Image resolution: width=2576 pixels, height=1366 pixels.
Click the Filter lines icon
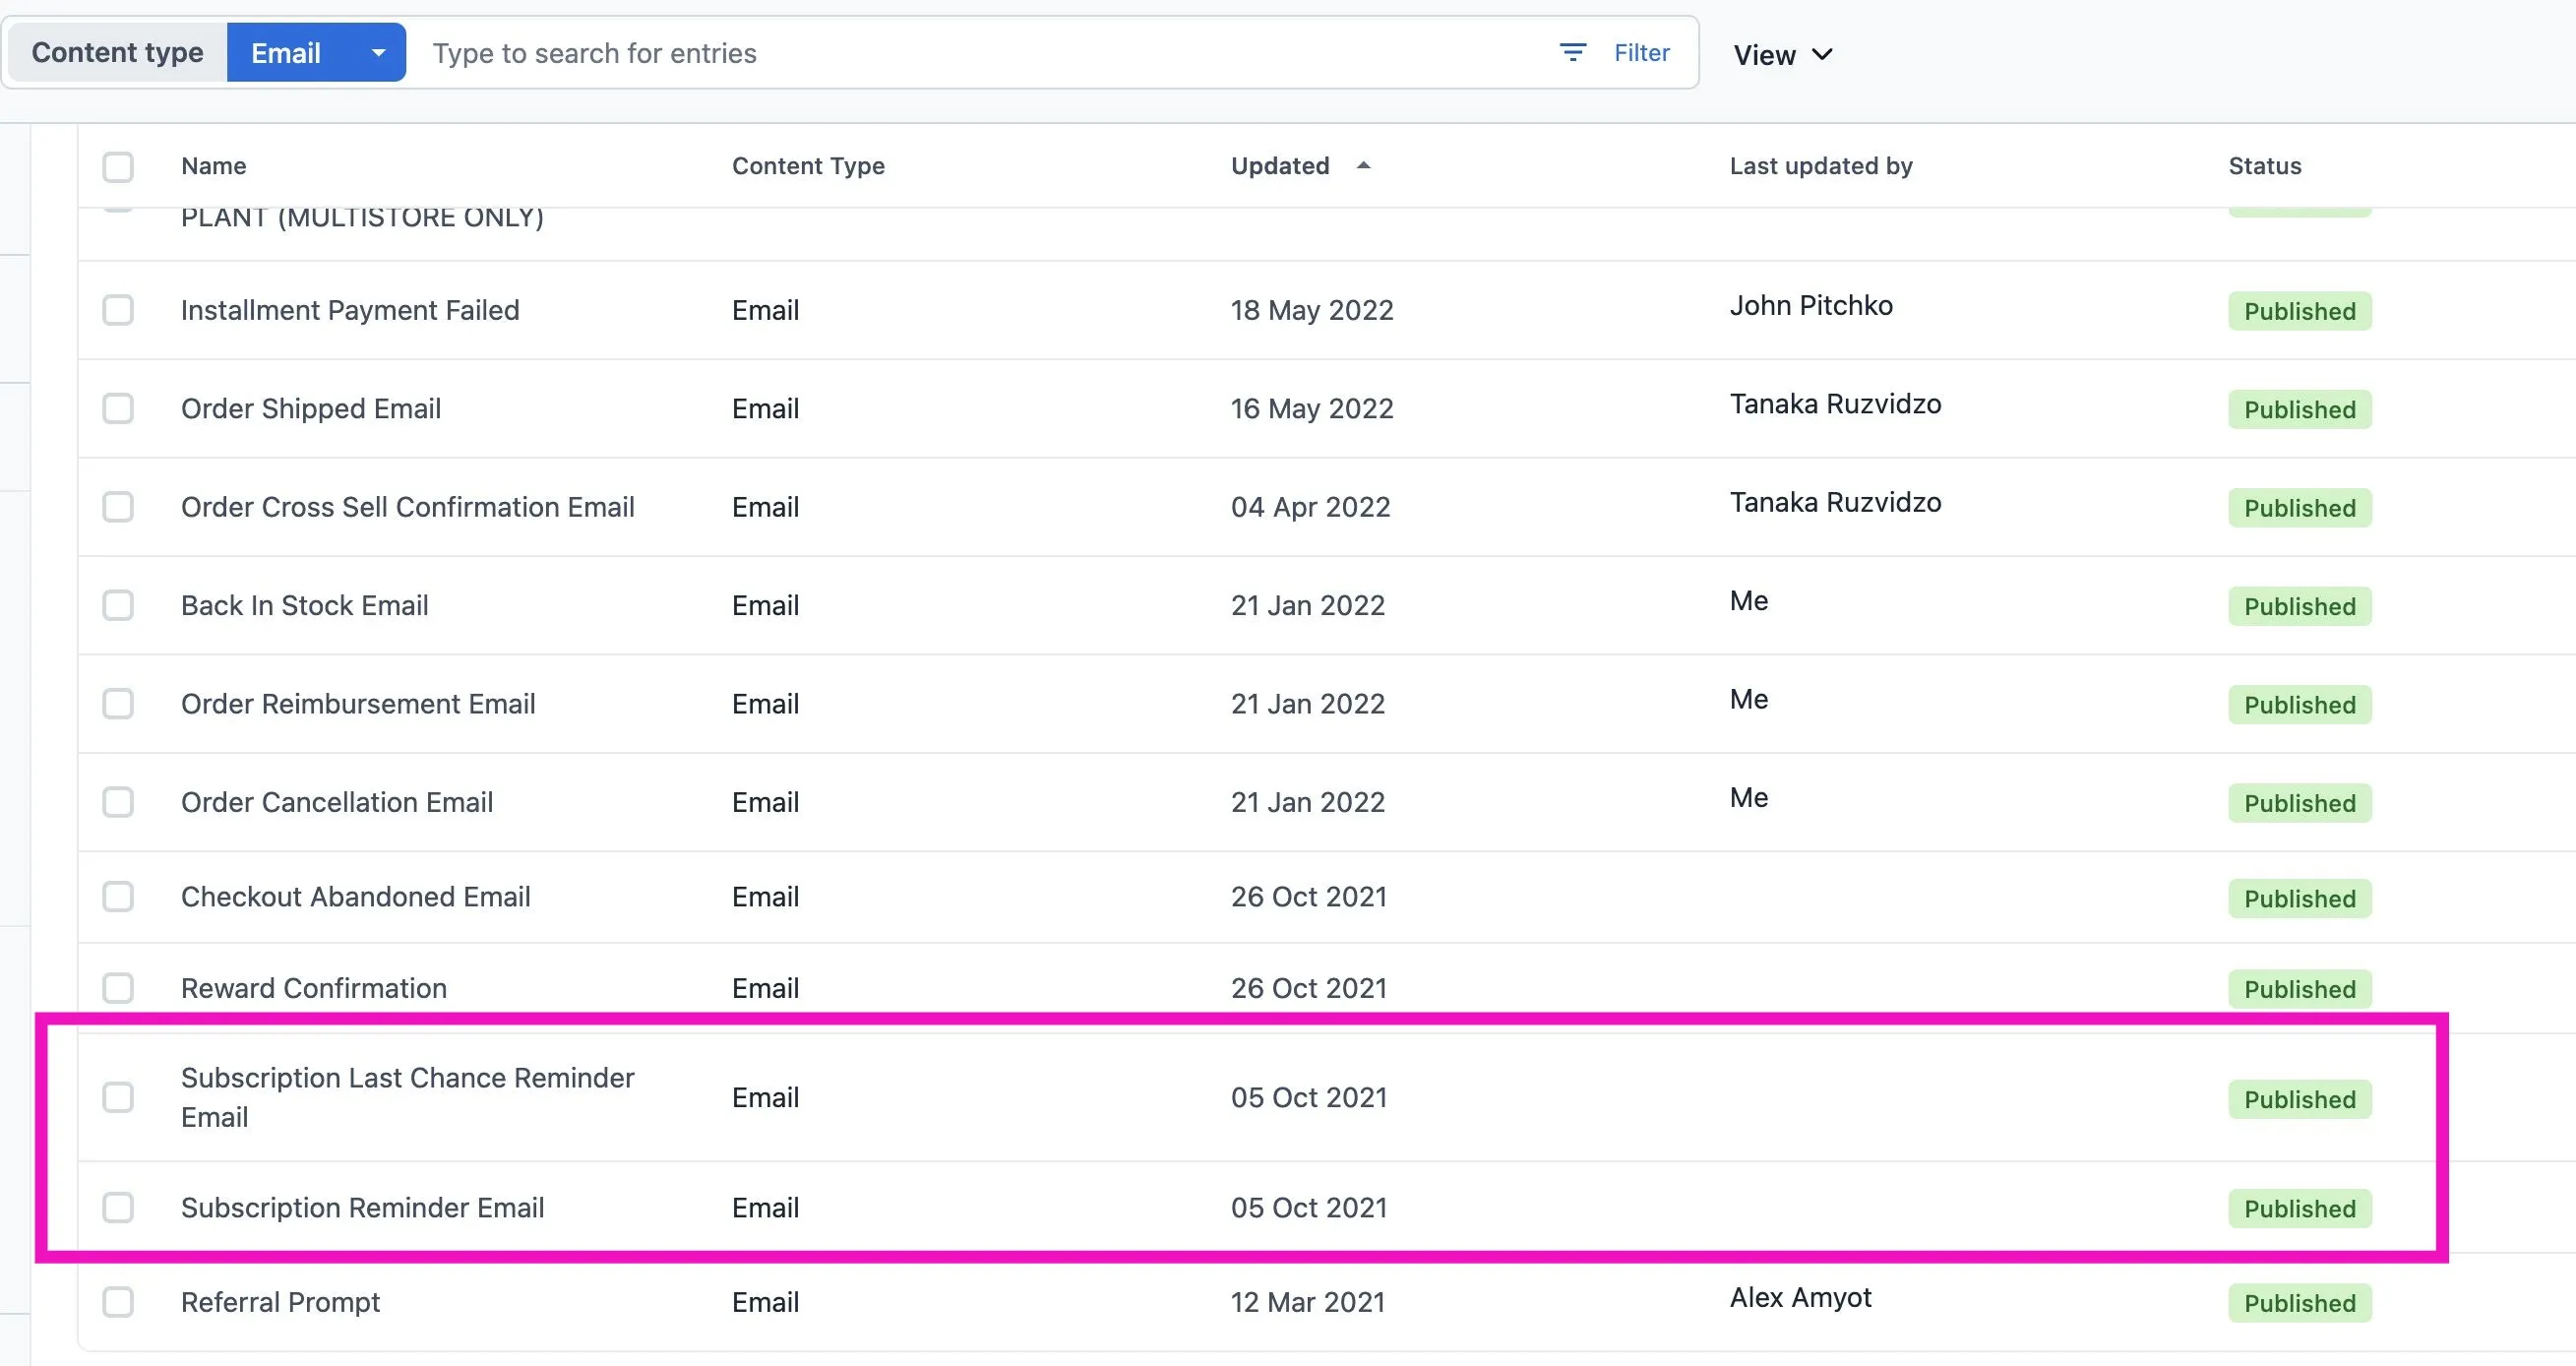pyautogui.click(x=1573, y=53)
